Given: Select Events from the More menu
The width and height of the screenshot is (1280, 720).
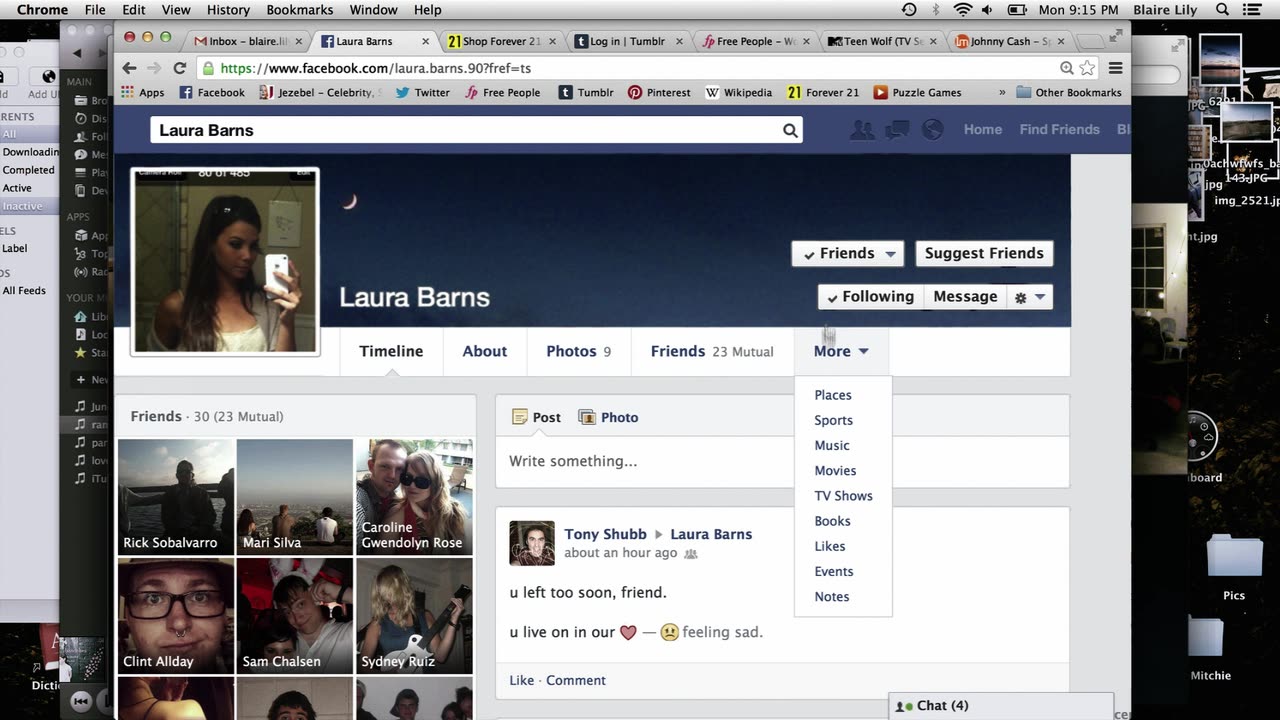Looking at the screenshot, I should point(834,571).
